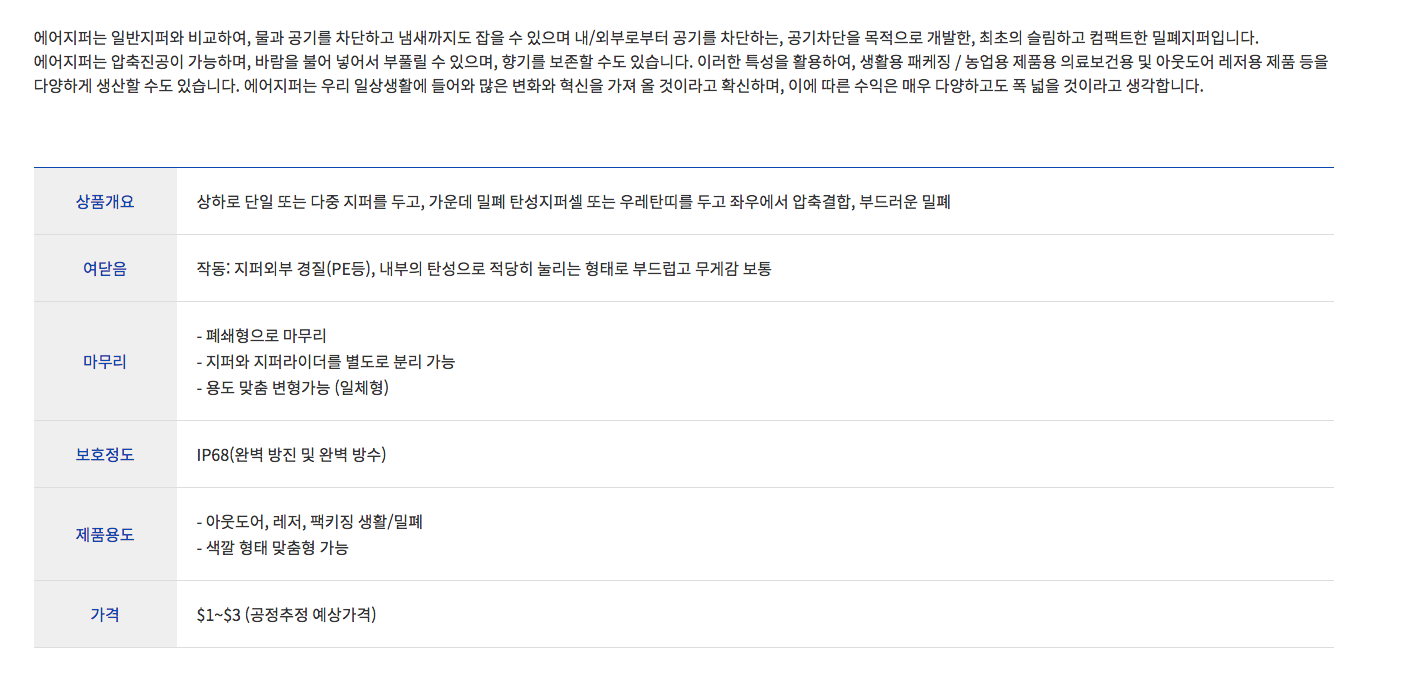
Task: Click the 상품개요 description about 압축결합
Action: 573,202
